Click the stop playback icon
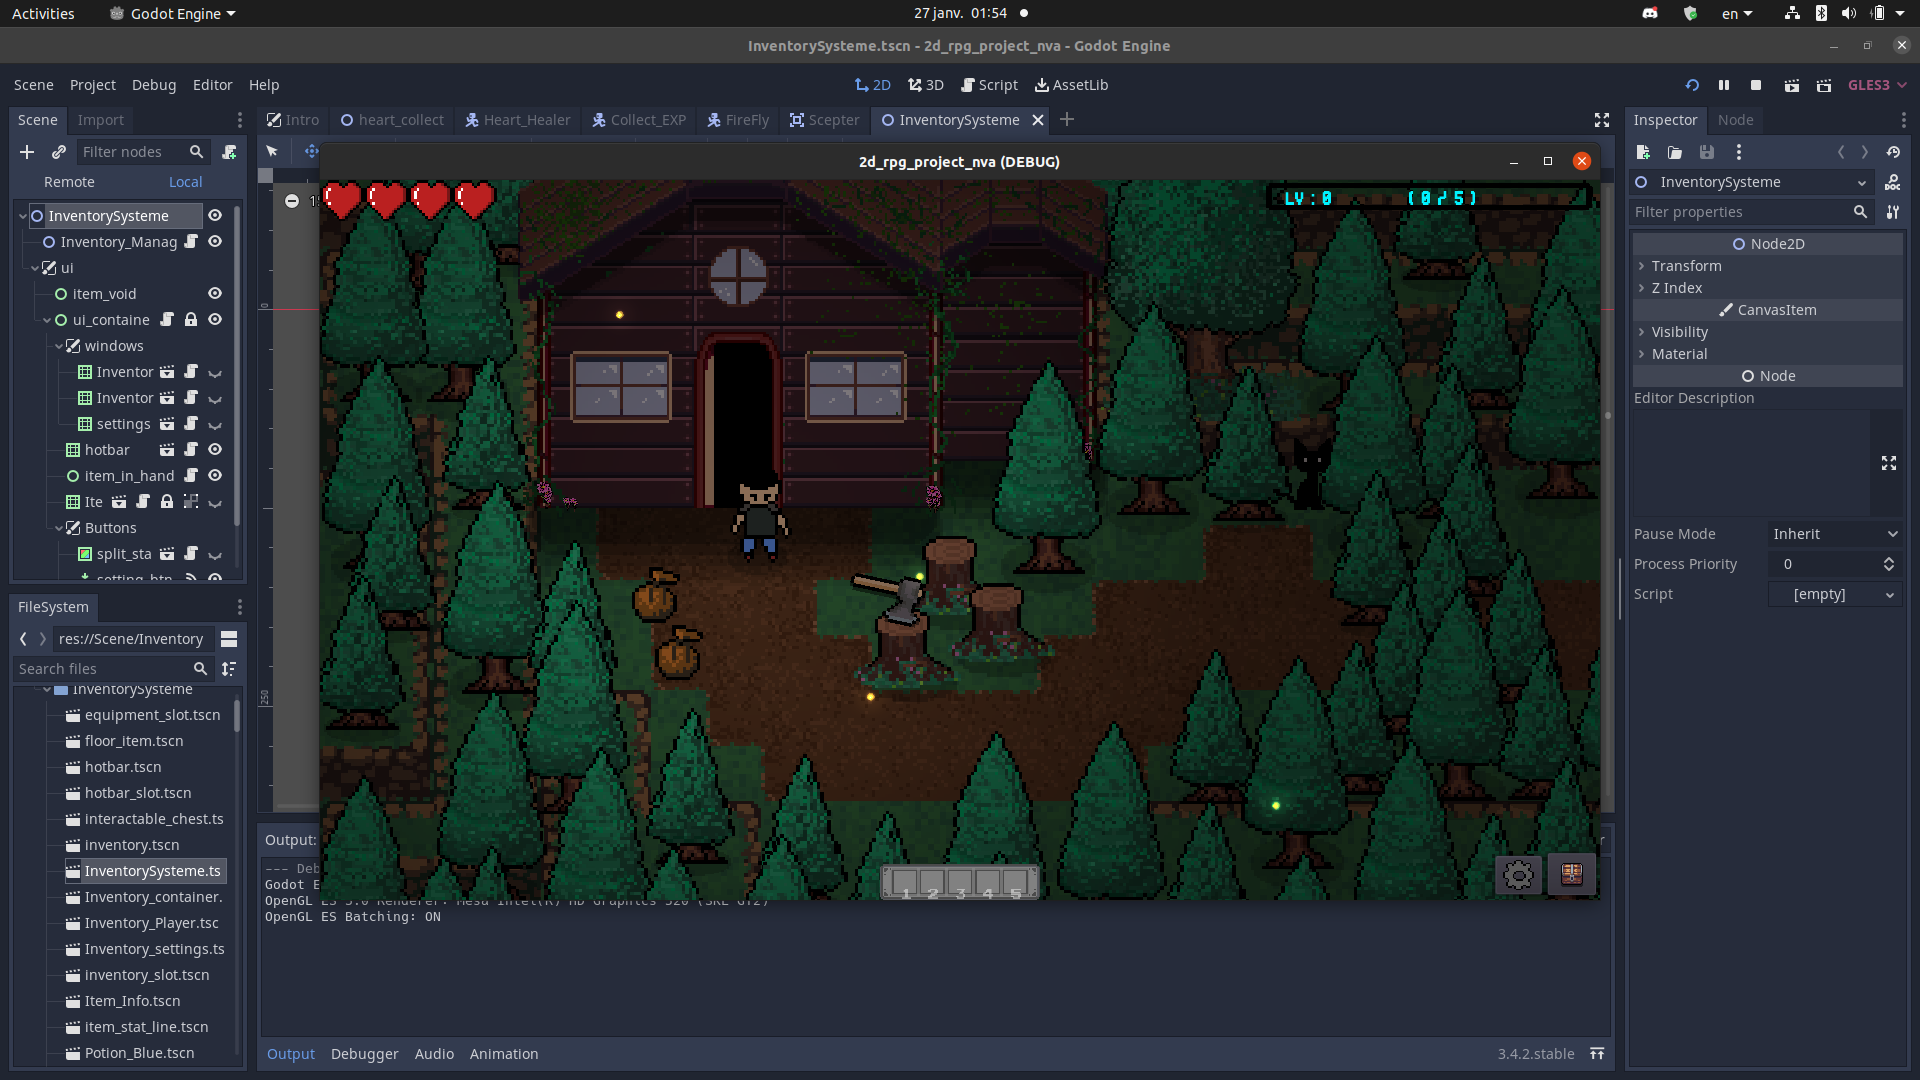This screenshot has height=1080, width=1920. pos(1755,84)
